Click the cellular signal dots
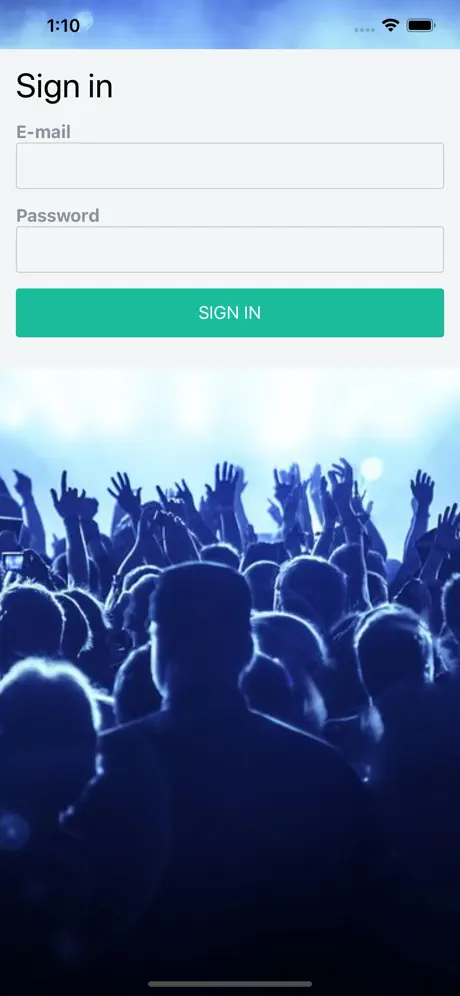460x996 pixels. tap(364, 29)
